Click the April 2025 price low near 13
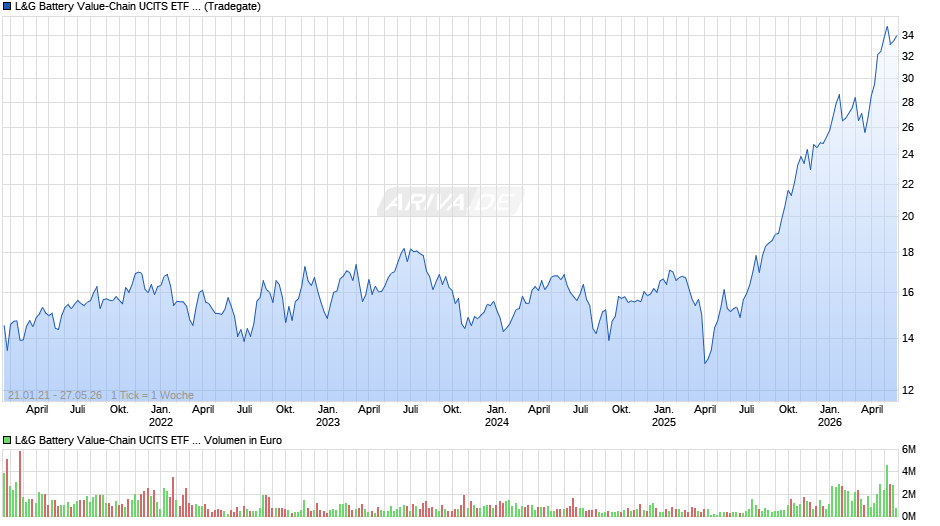The height and width of the screenshot is (526, 940). click(x=705, y=363)
